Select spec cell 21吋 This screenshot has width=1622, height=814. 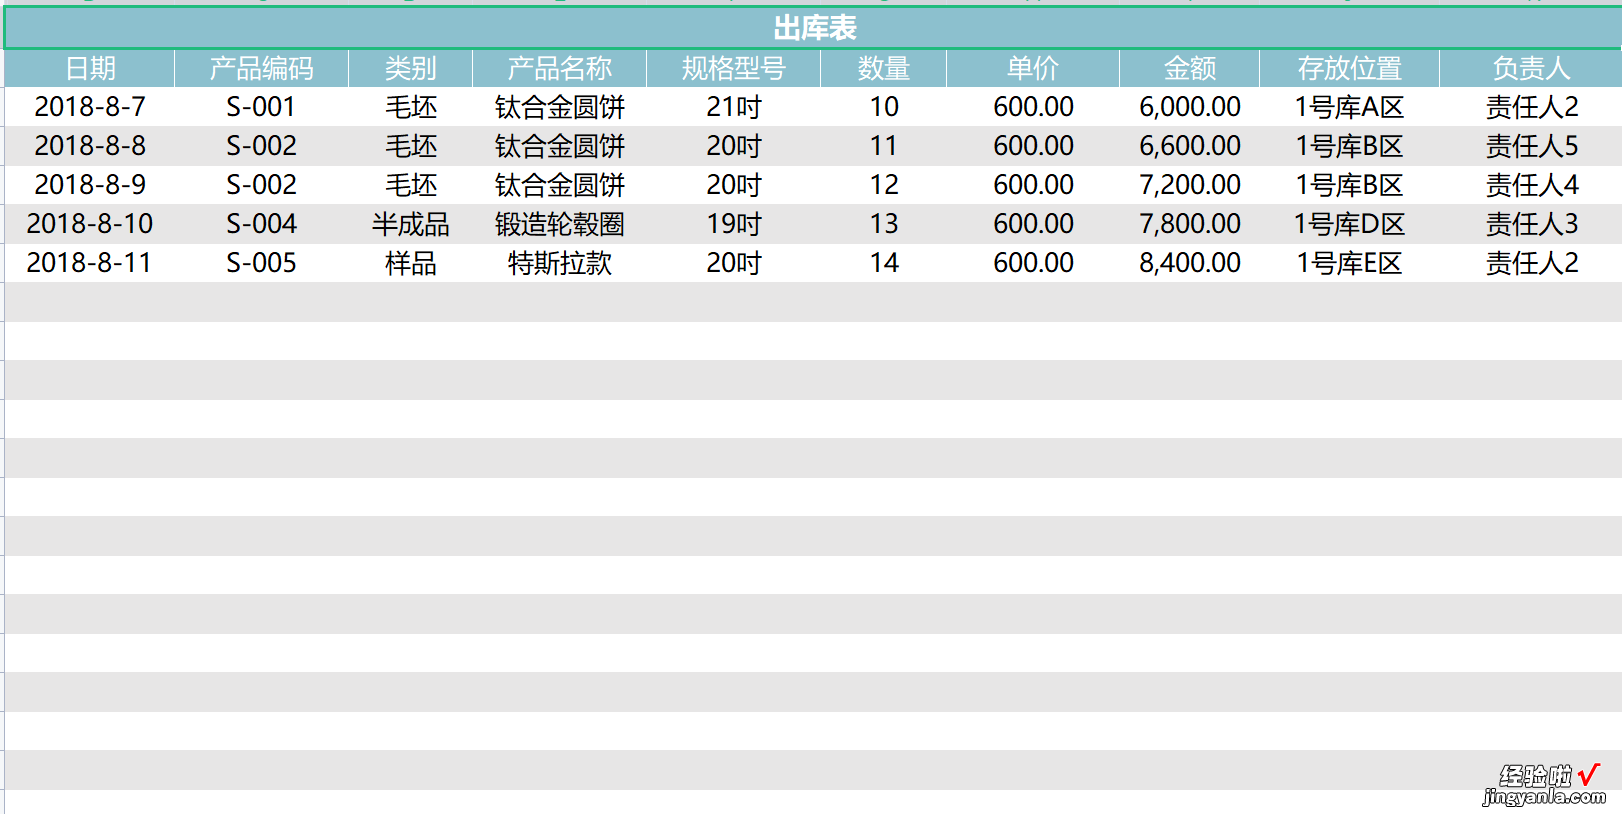[x=733, y=107]
